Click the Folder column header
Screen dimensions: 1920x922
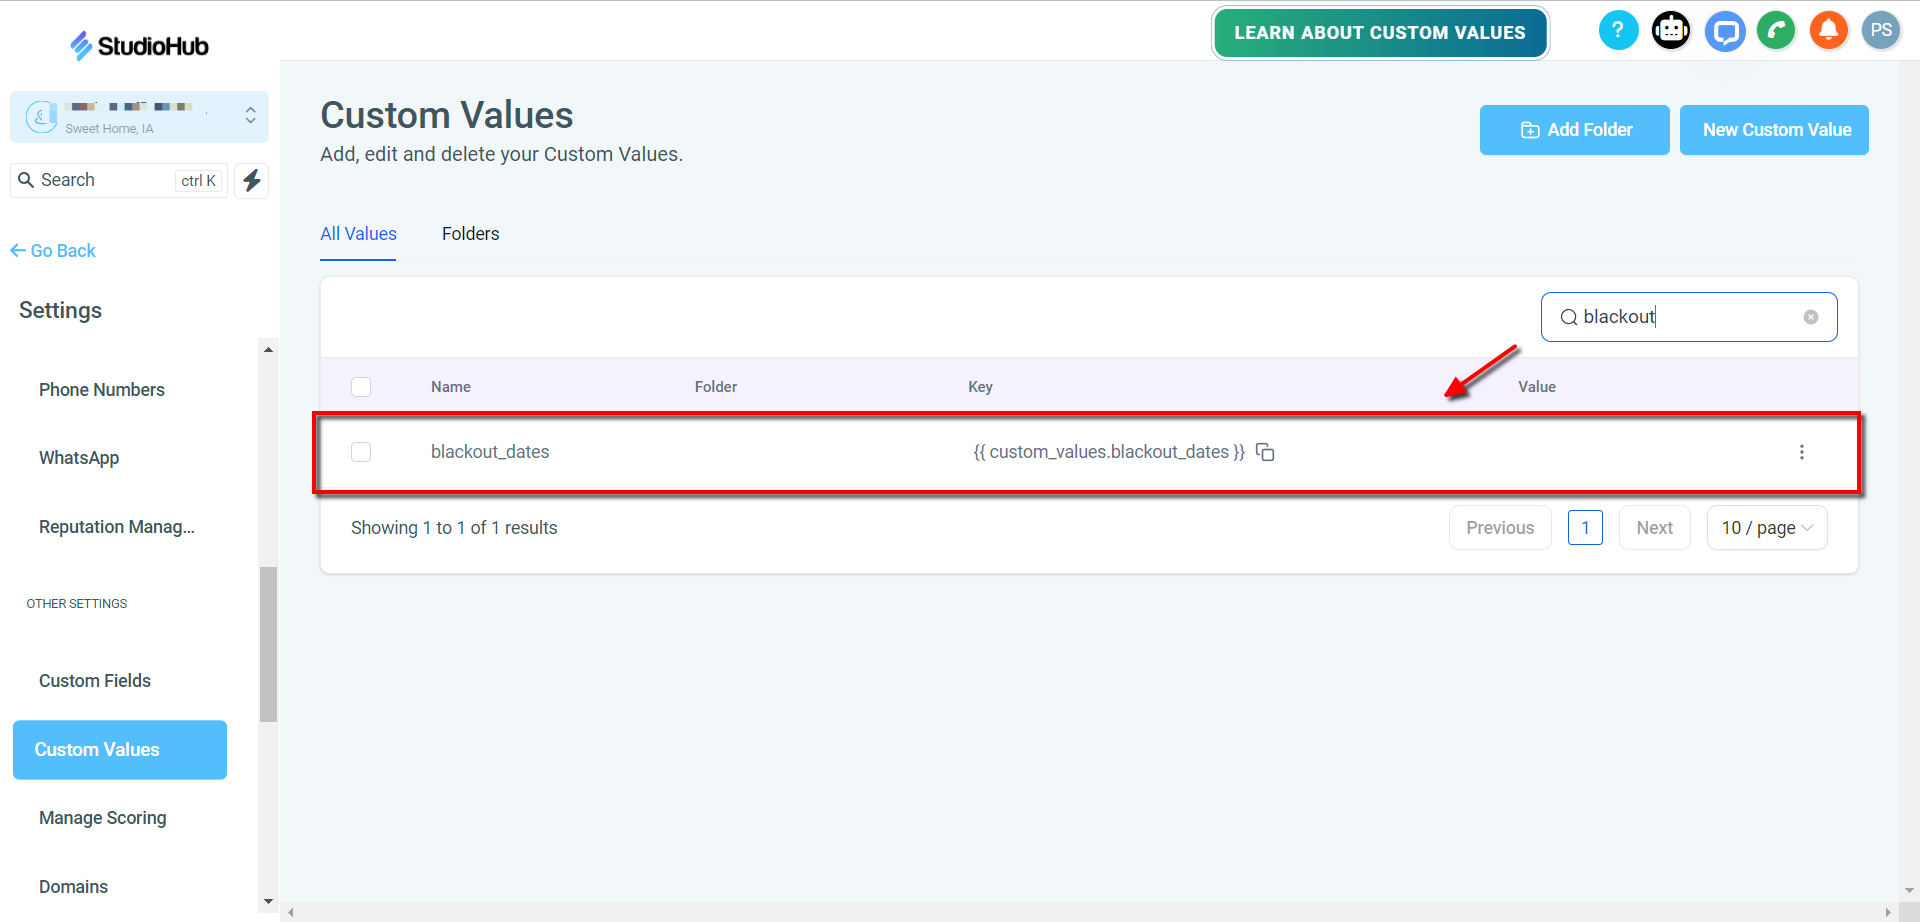point(716,387)
